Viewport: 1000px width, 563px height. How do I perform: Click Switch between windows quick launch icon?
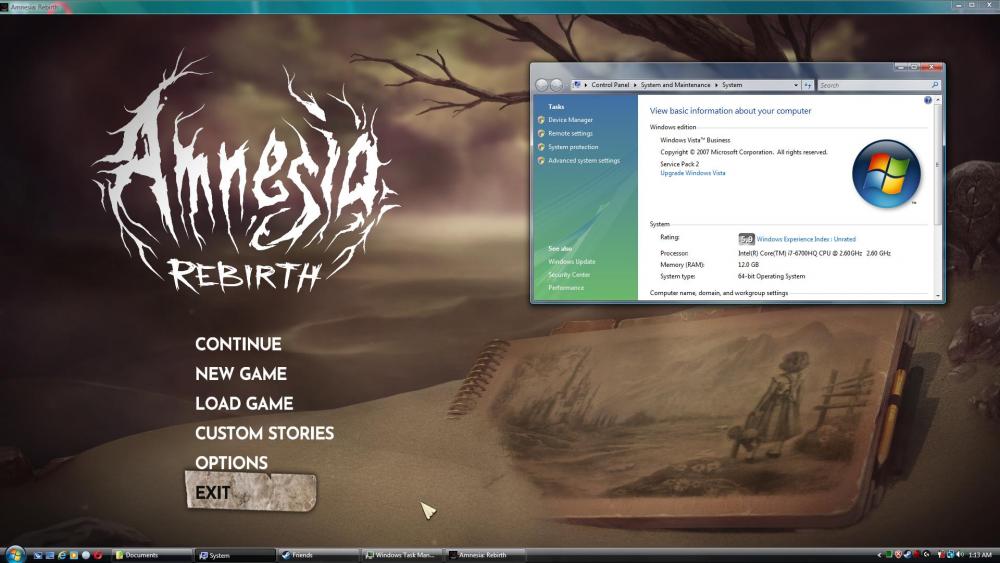50,555
